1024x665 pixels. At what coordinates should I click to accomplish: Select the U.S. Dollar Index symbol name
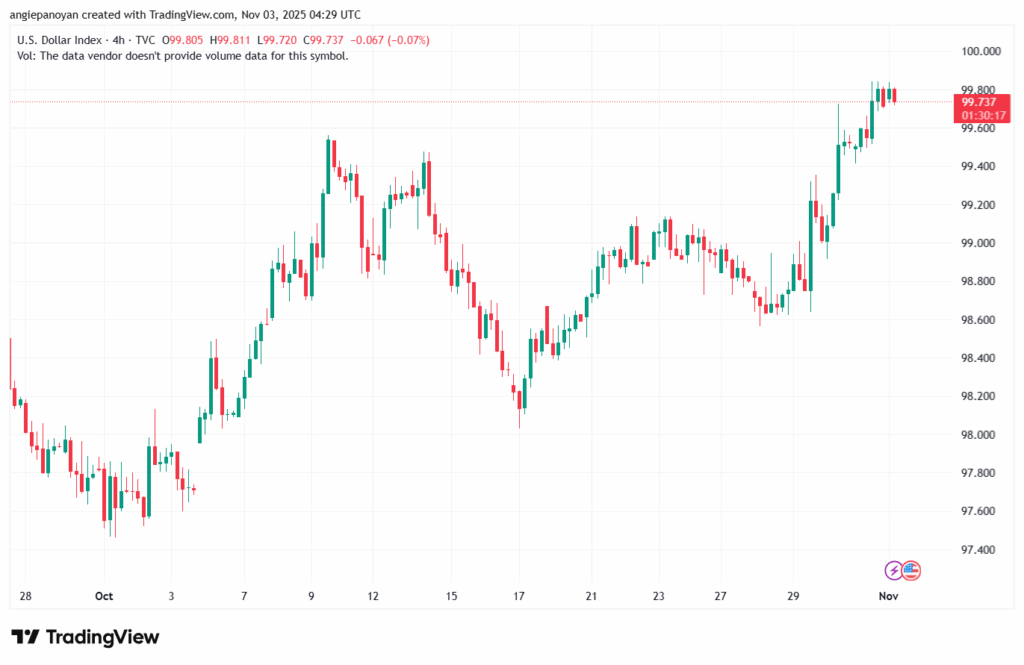[60, 39]
